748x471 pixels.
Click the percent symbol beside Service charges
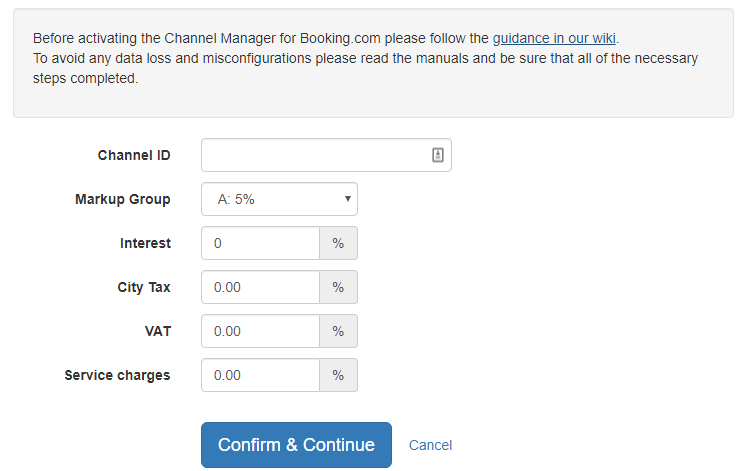pyautogui.click(x=338, y=375)
